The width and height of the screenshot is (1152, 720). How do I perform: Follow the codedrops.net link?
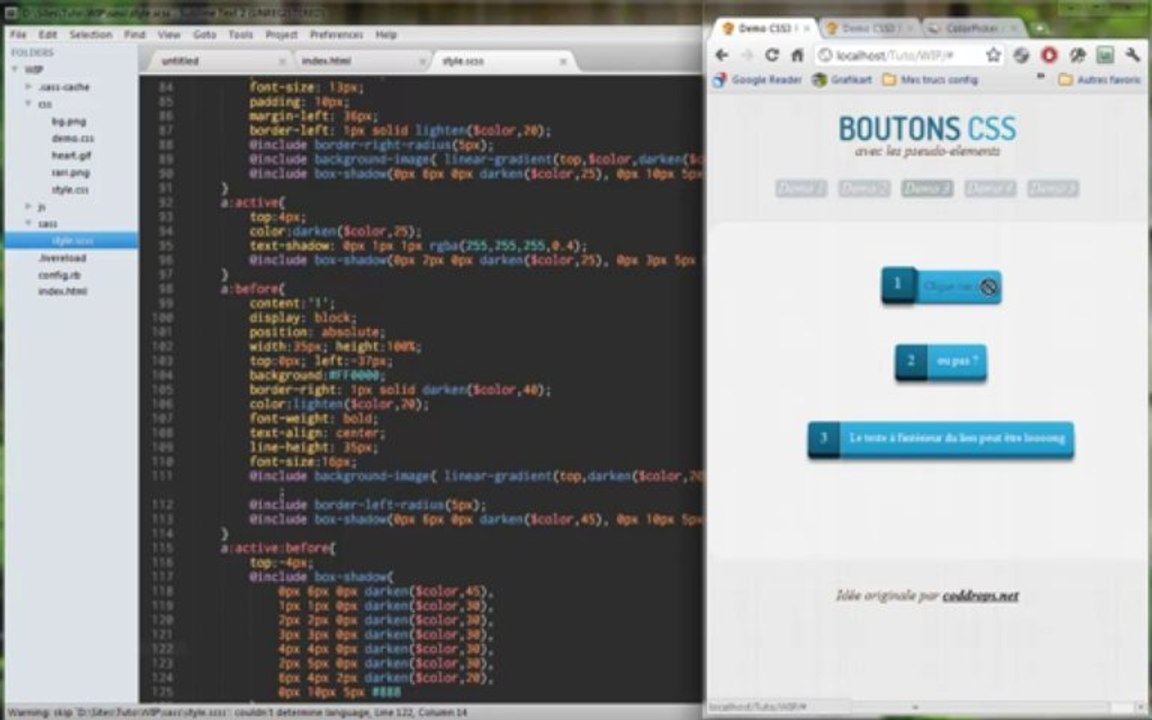tap(980, 596)
